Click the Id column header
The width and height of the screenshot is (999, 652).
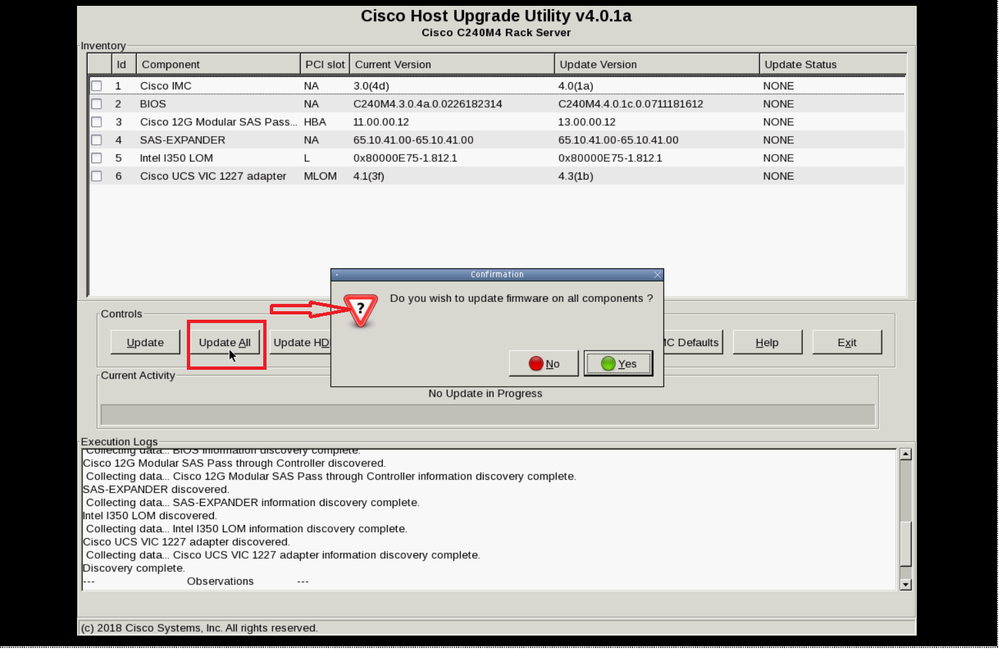pyautogui.click(x=124, y=64)
